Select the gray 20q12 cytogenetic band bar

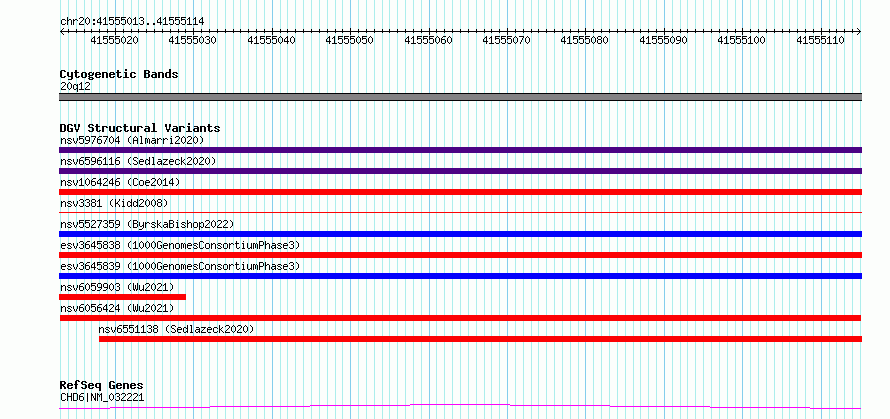(x=460, y=97)
